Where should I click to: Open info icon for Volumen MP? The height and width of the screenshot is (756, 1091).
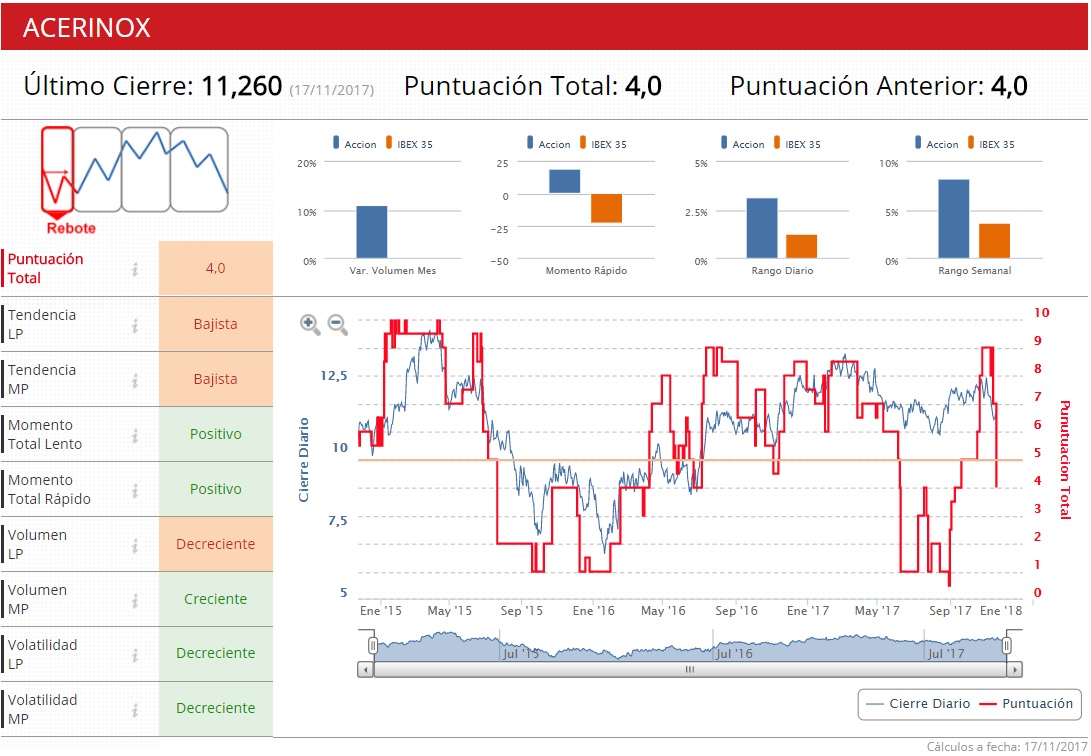tap(135, 600)
